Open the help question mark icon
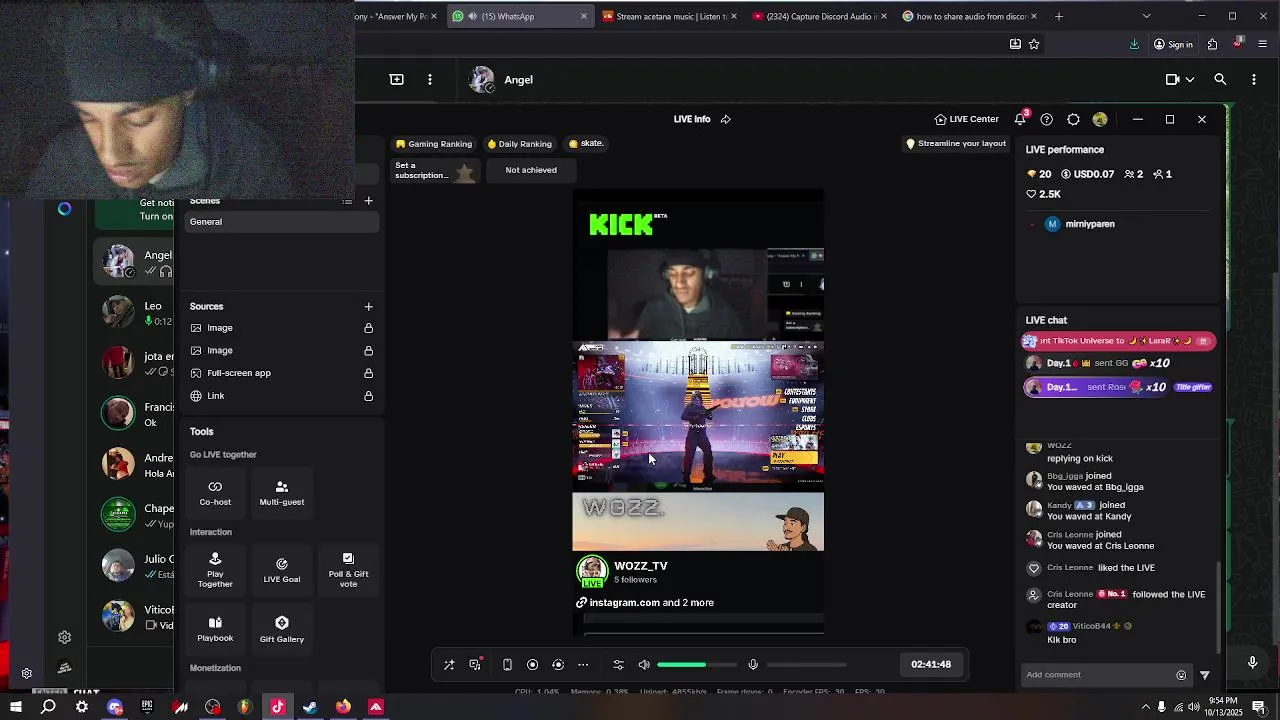Screen dimensions: 1280x720 1046,119
